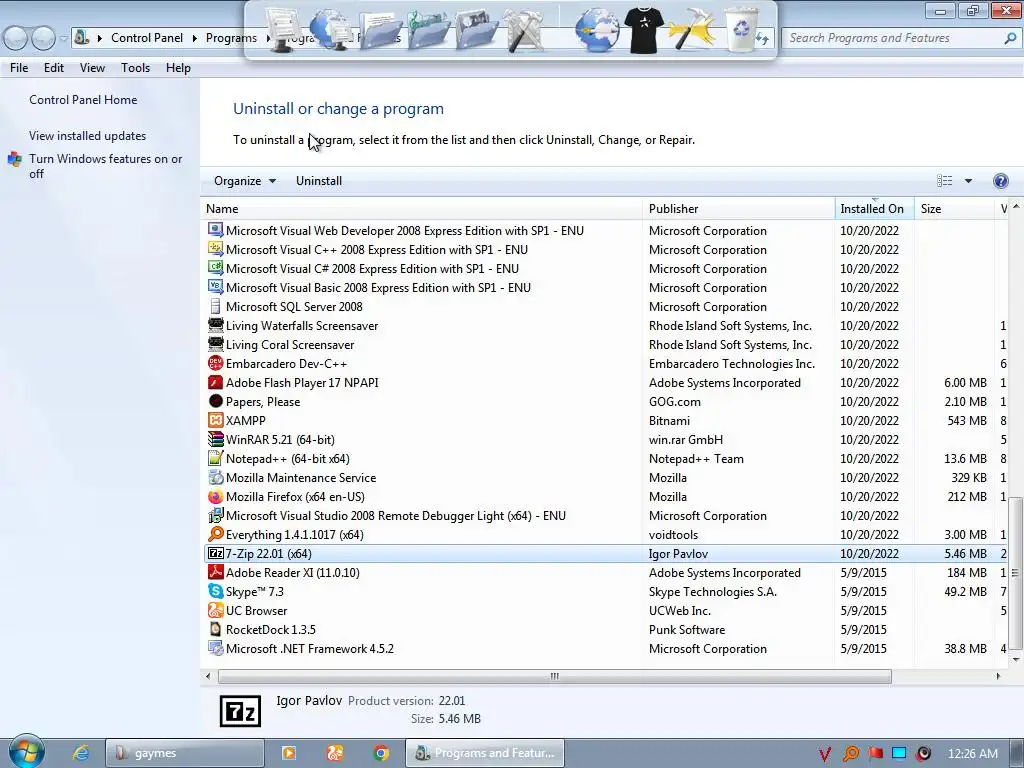Open the help question mark icon
The image size is (1024, 768).
click(x=1000, y=181)
